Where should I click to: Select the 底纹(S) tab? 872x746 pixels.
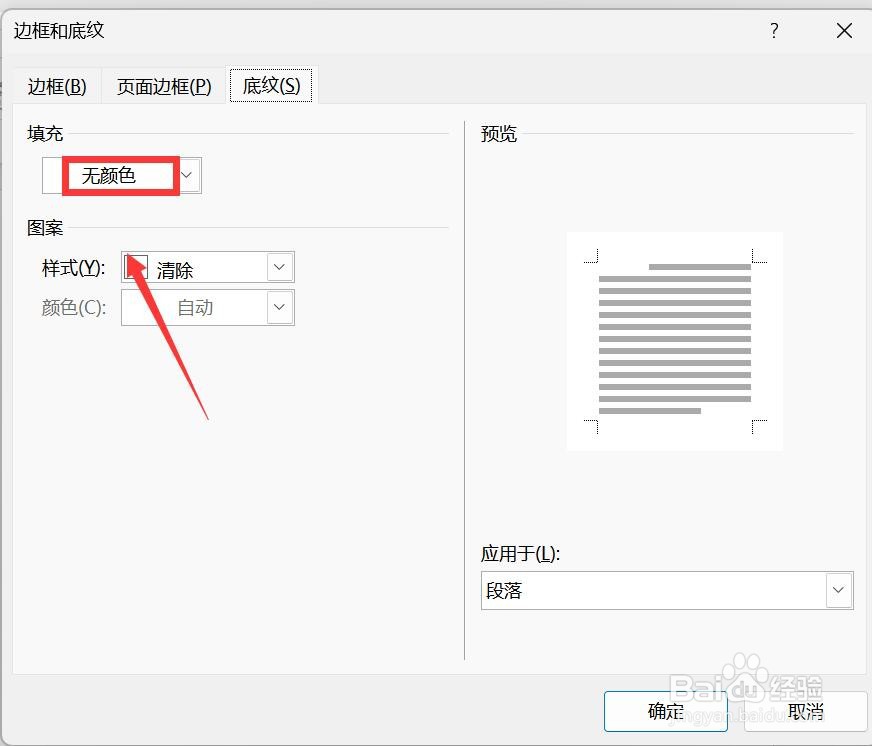271,86
